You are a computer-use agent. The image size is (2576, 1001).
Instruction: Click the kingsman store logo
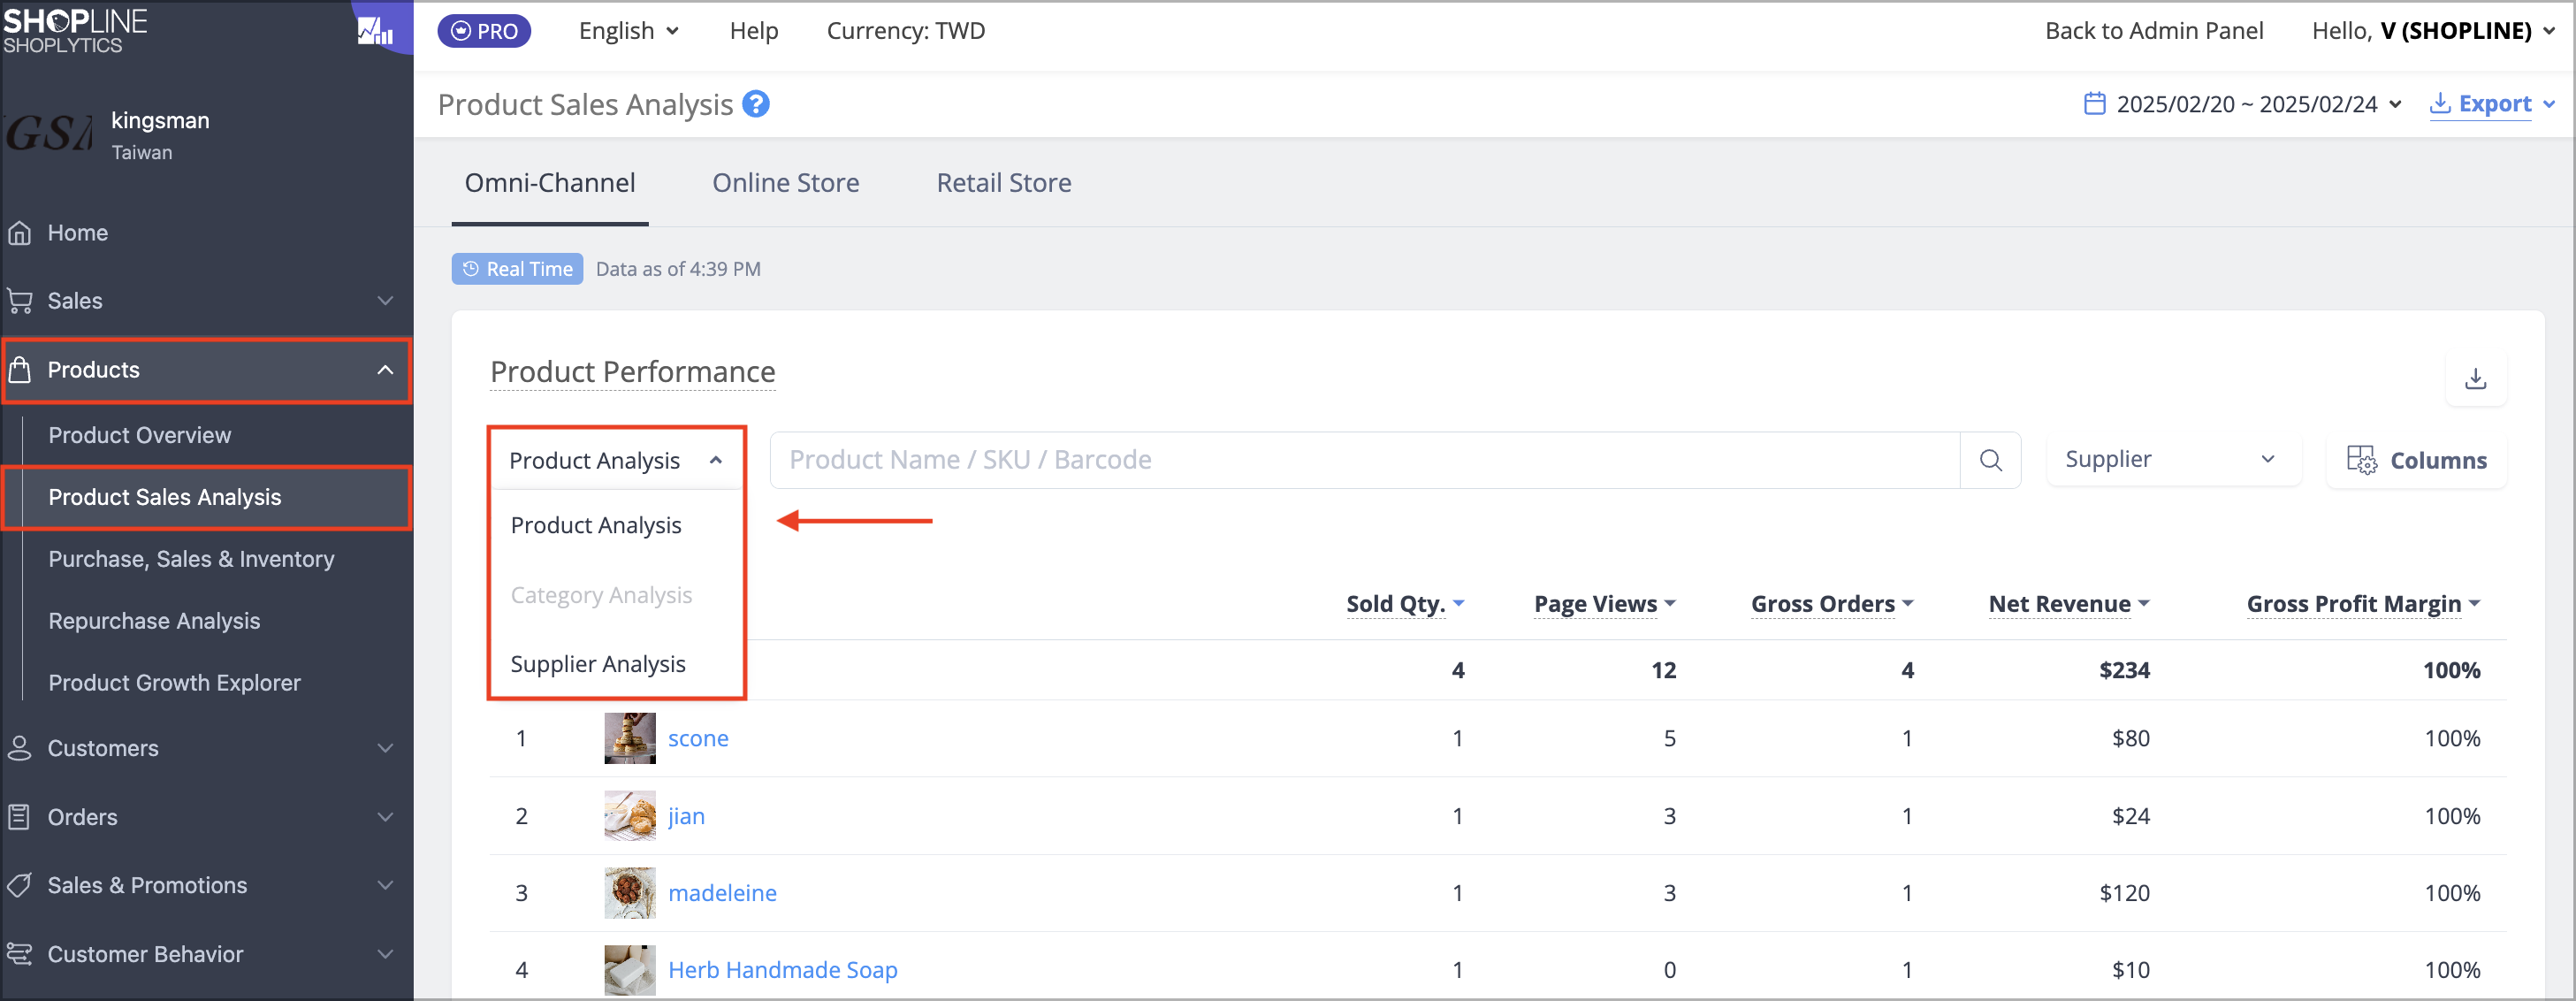[x=48, y=133]
